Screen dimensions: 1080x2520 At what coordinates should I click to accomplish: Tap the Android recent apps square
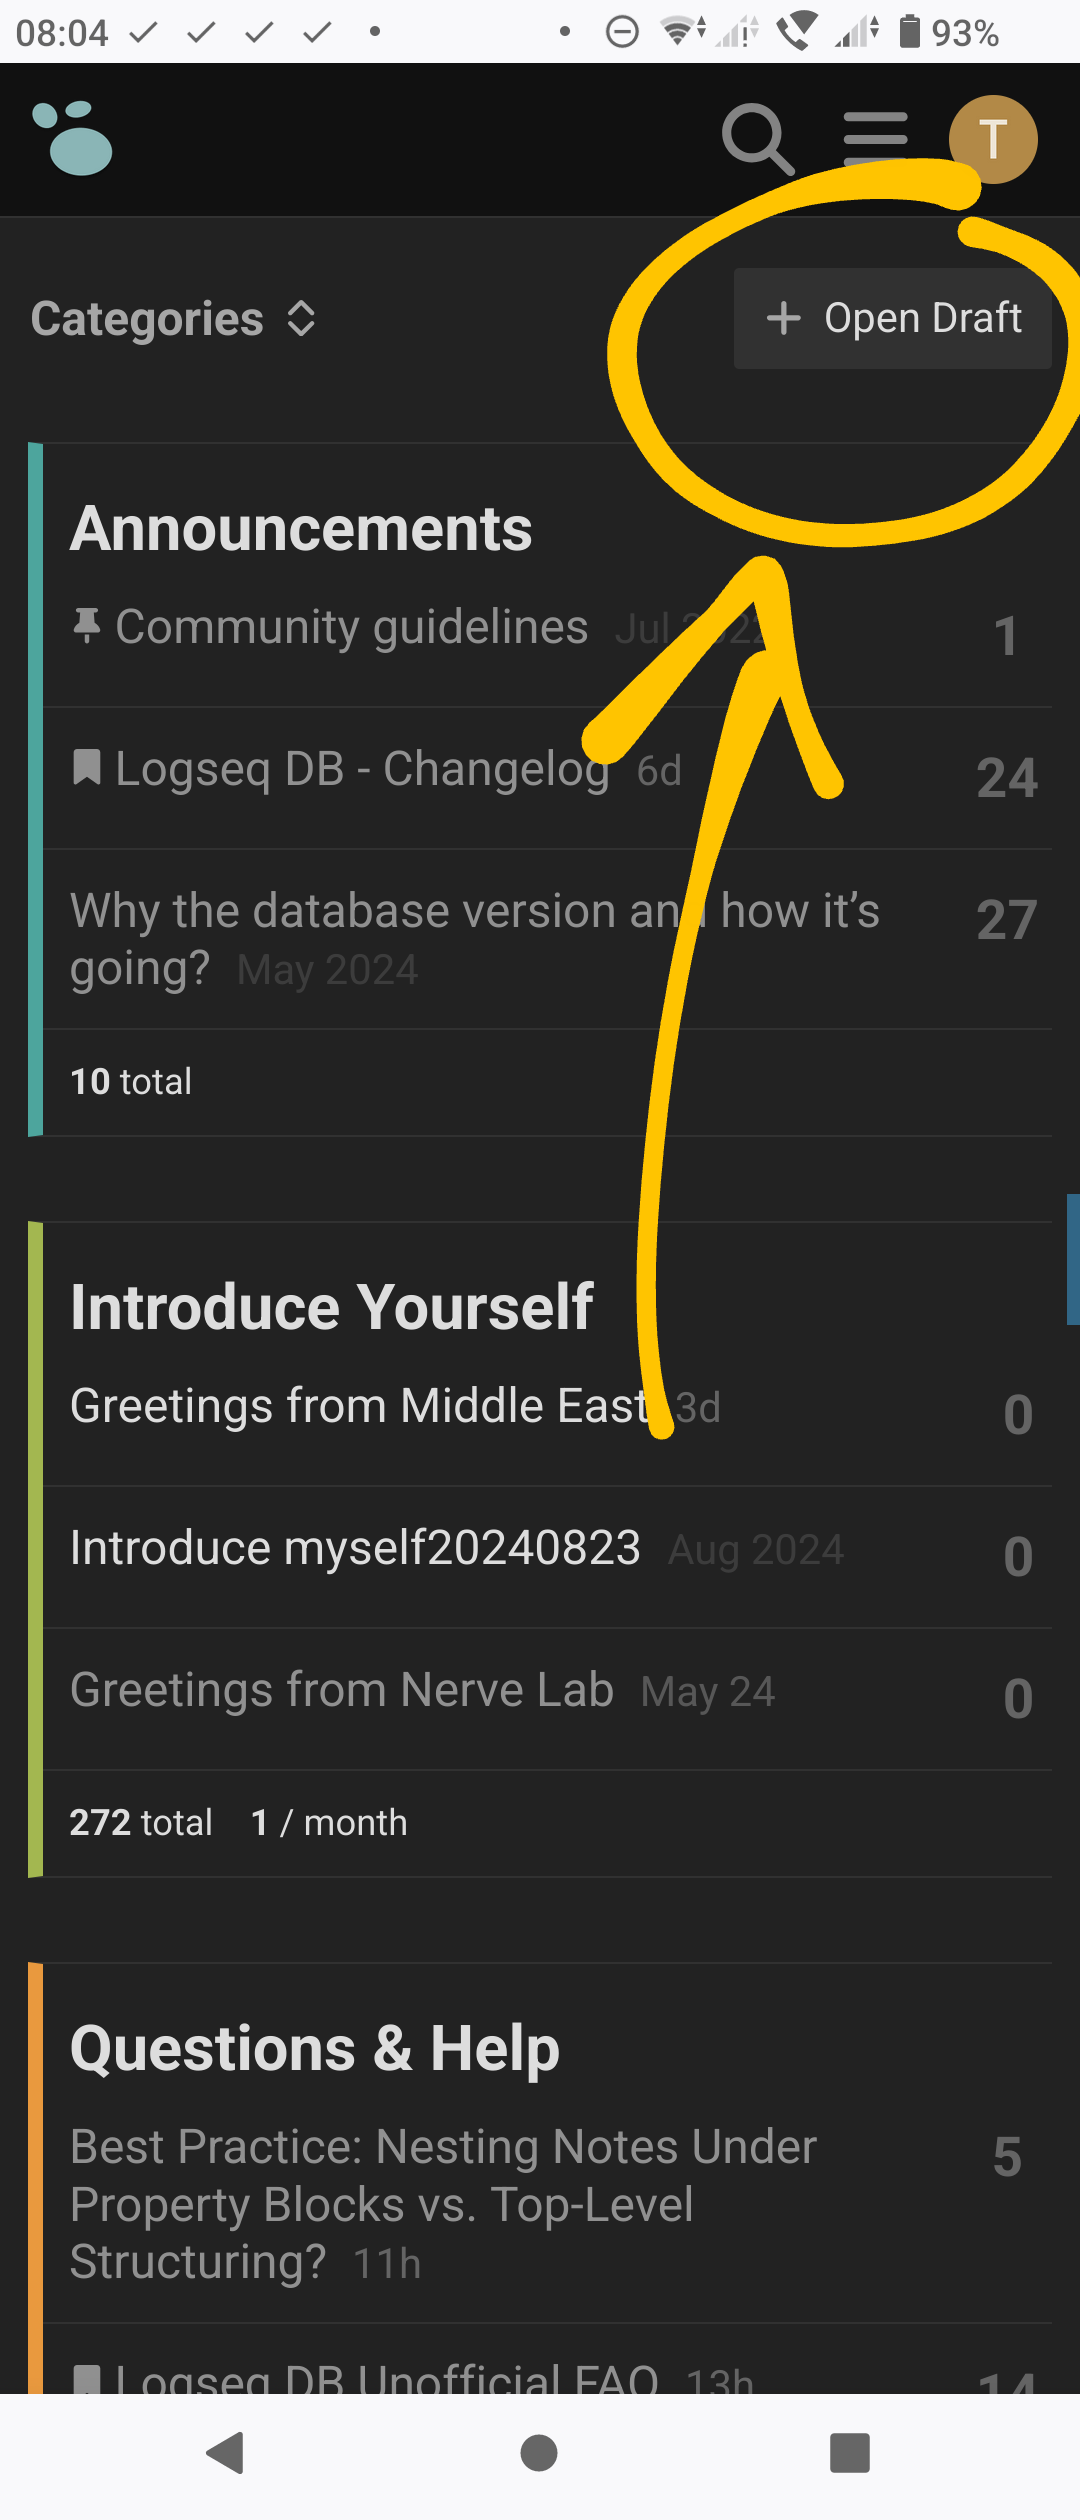pyautogui.click(x=850, y=2452)
